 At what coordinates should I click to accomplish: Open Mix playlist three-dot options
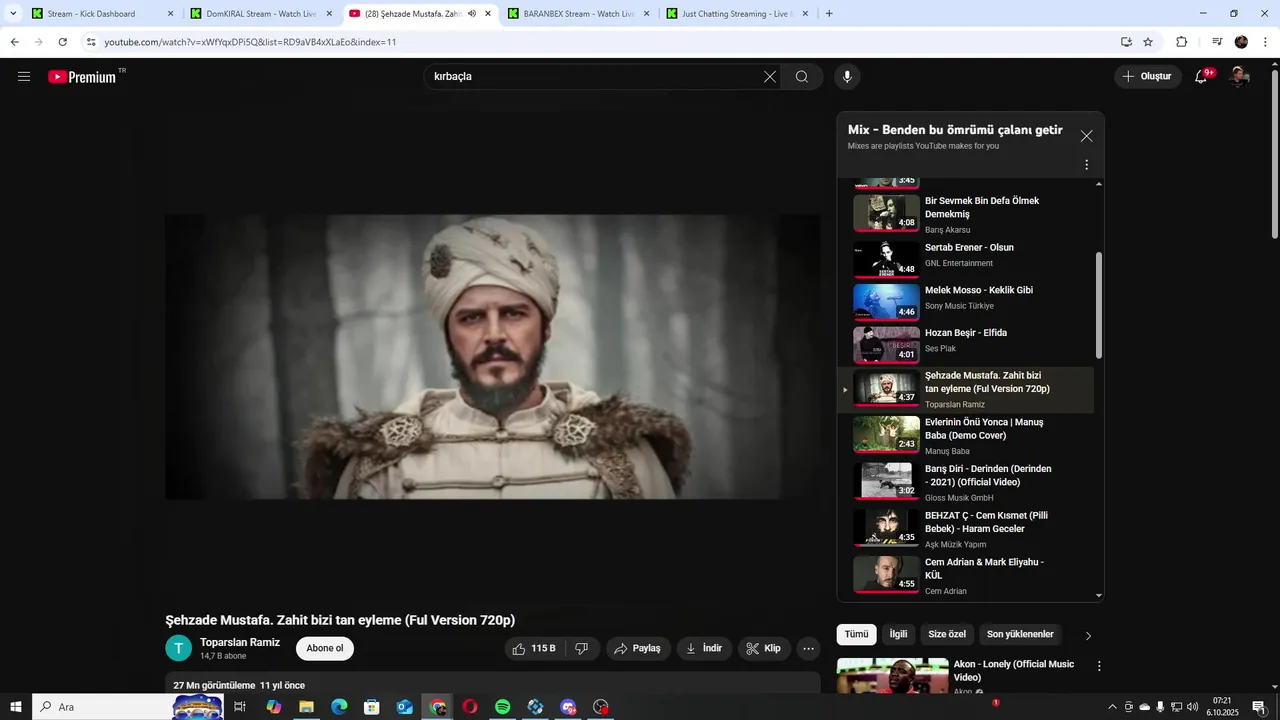[1086, 165]
